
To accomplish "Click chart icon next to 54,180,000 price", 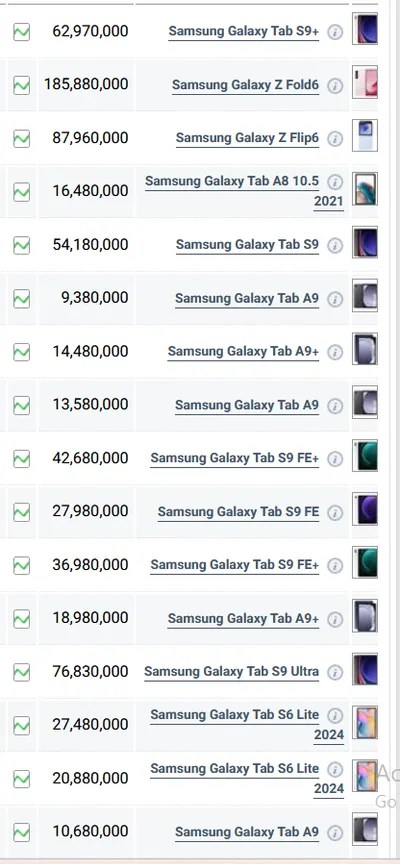I will pos(21,245).
